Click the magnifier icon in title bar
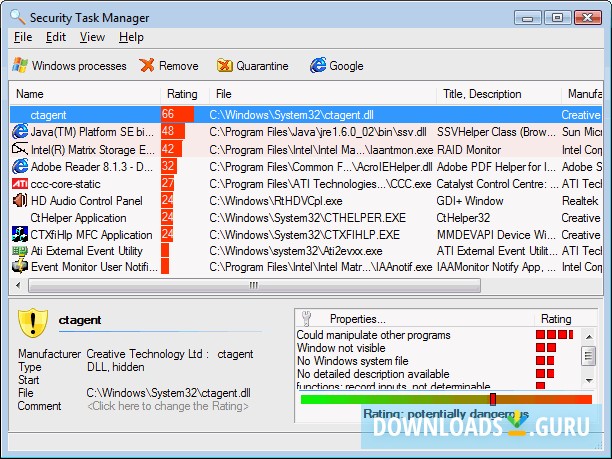The image size is (612, 459). (x=18, y=17)
